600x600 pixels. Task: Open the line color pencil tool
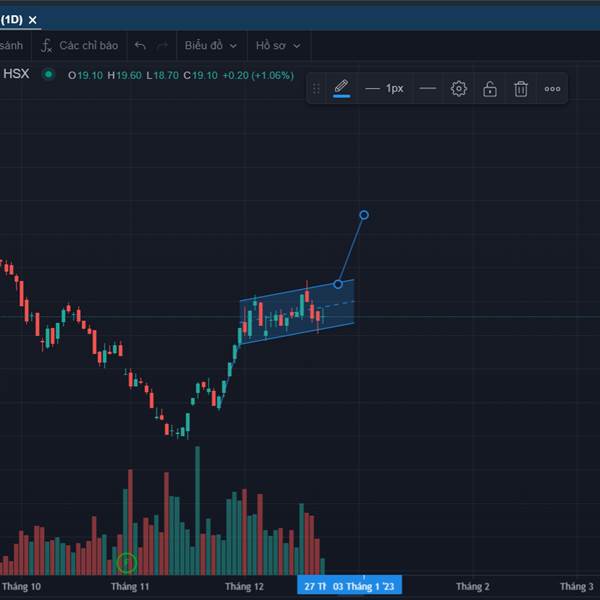341,88
